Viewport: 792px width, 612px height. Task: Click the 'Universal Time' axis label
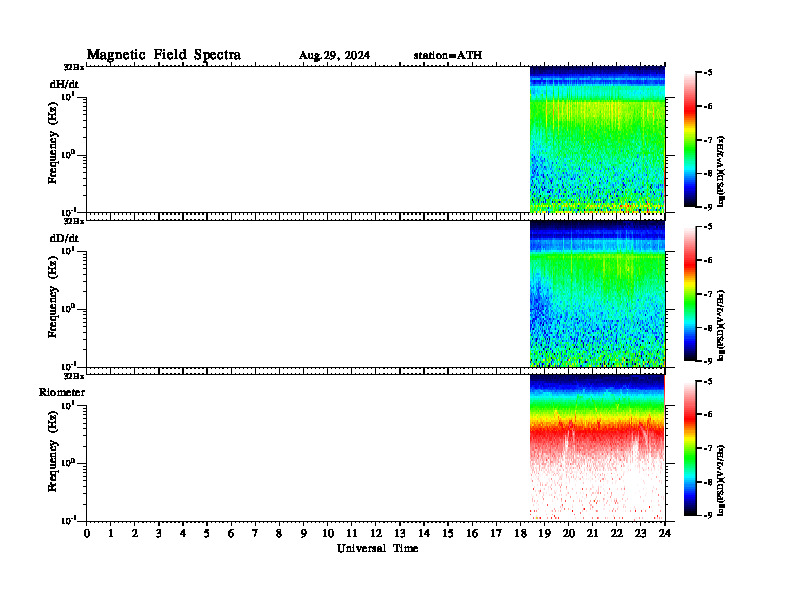[377, 548]
